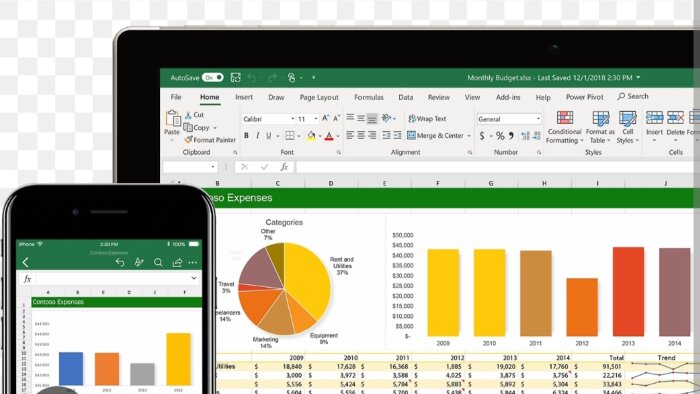Switch to the Insert ribbon tab
Viewport: 700px width, 394px height.
(244, 97)
